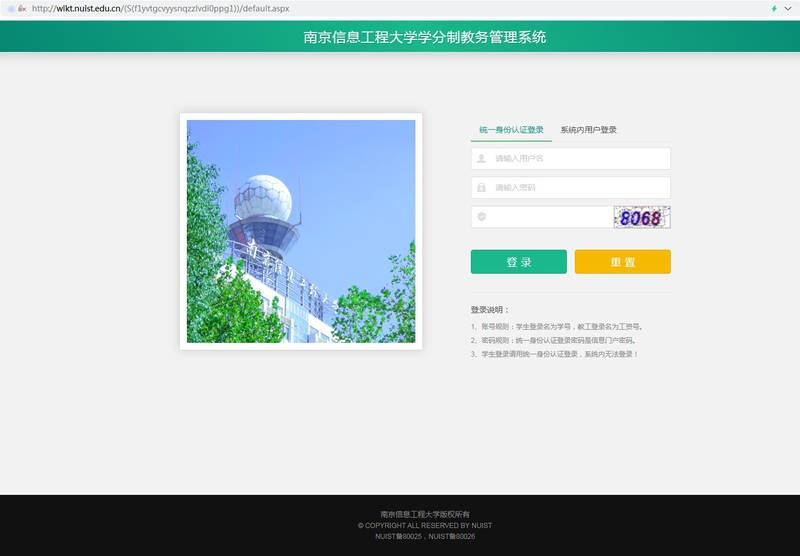Click the green lightning icon in address bar
800x556 pixels.
pos(773,8)
